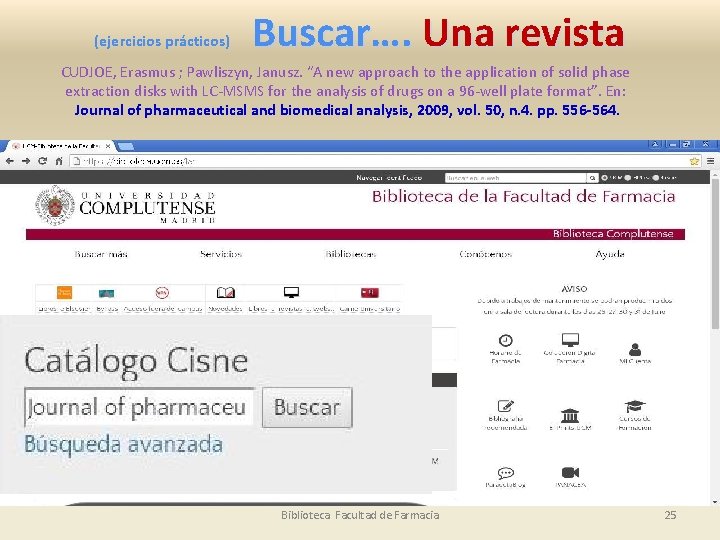720x540 pixels.
Task: Select the third radio button in top bar
Action: [x=656, y=178]
